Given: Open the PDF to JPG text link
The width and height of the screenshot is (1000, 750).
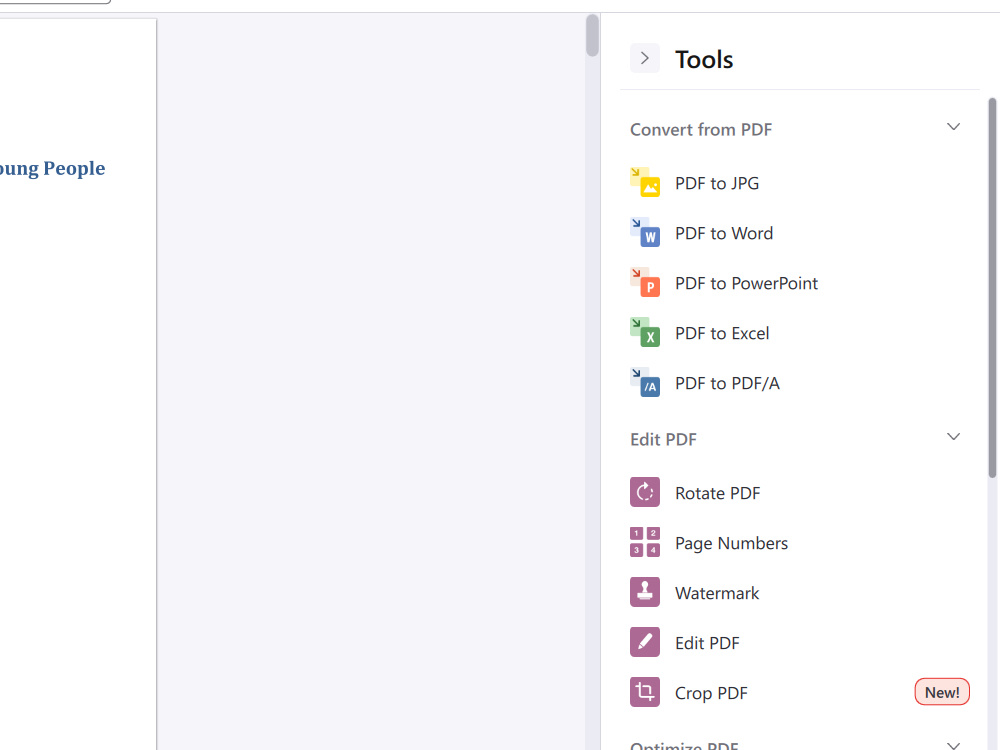Looking at the screenshot, I should tap(717, 184).
